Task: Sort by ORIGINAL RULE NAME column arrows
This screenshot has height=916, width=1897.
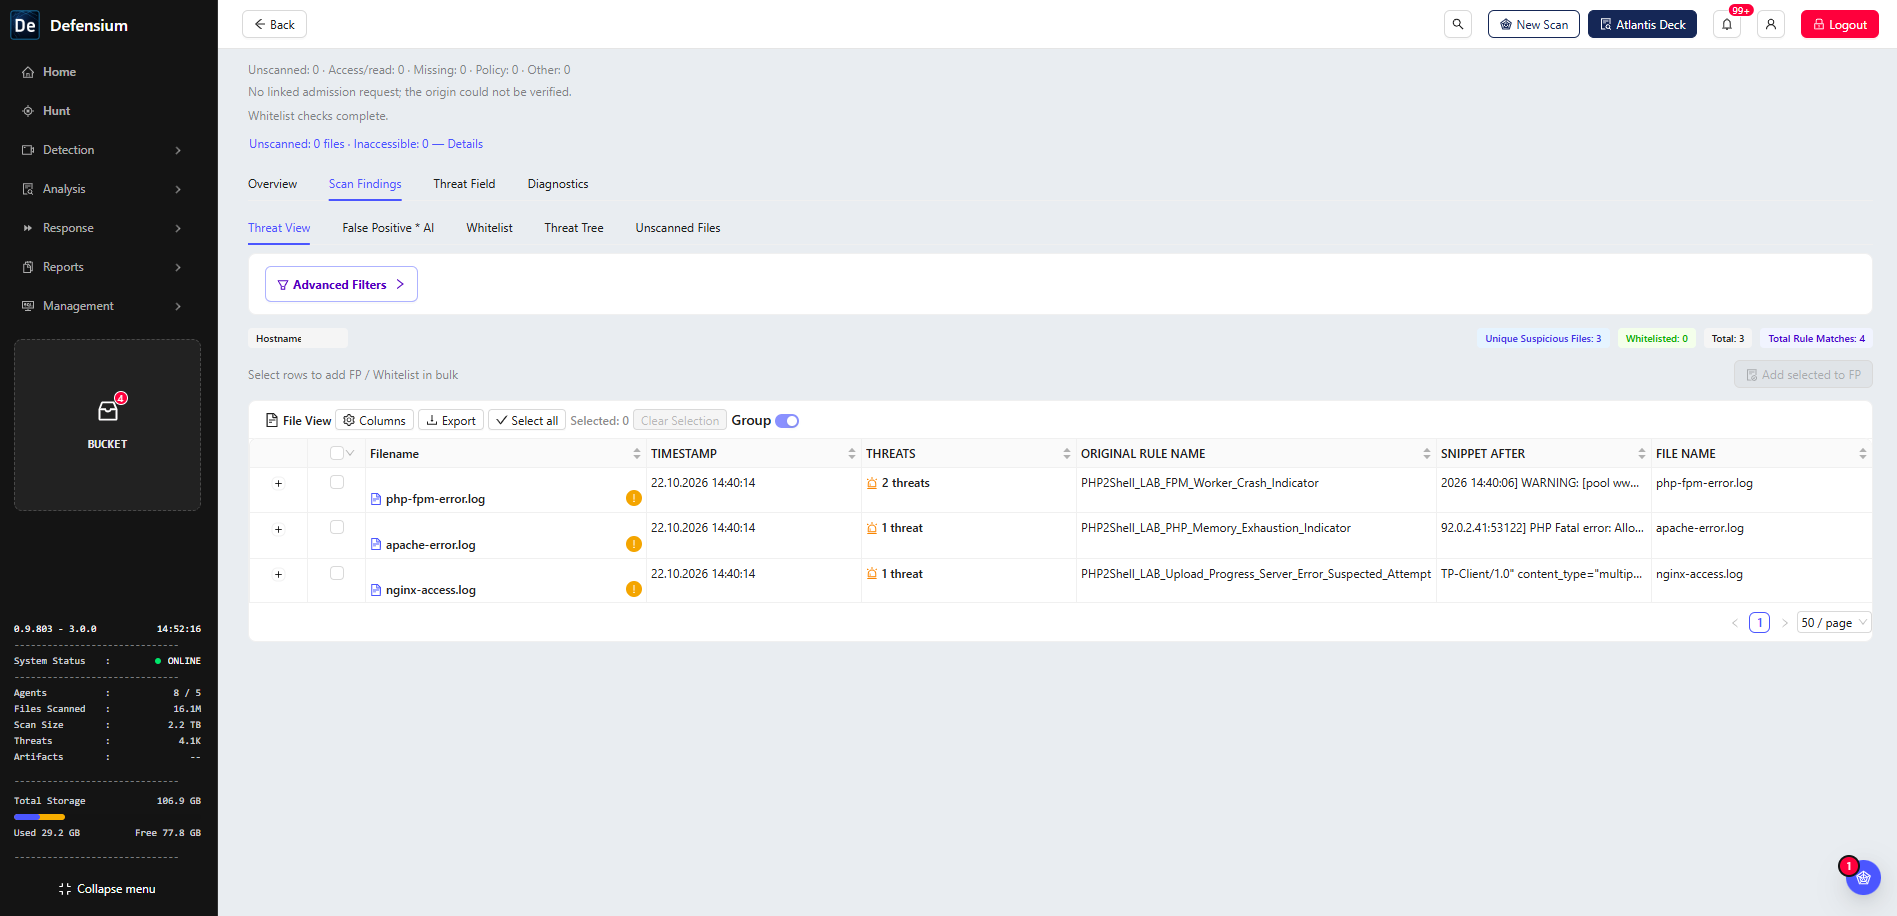Action: (1427, 454)
